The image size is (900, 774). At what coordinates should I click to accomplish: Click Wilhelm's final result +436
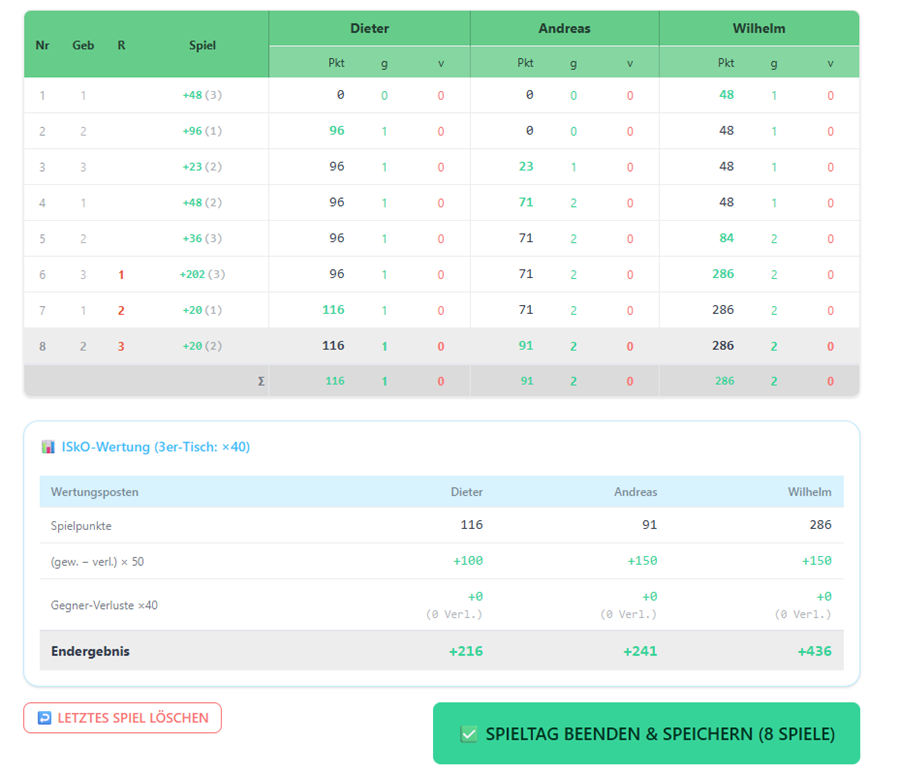pyautogui.click(x=814, y=651)
